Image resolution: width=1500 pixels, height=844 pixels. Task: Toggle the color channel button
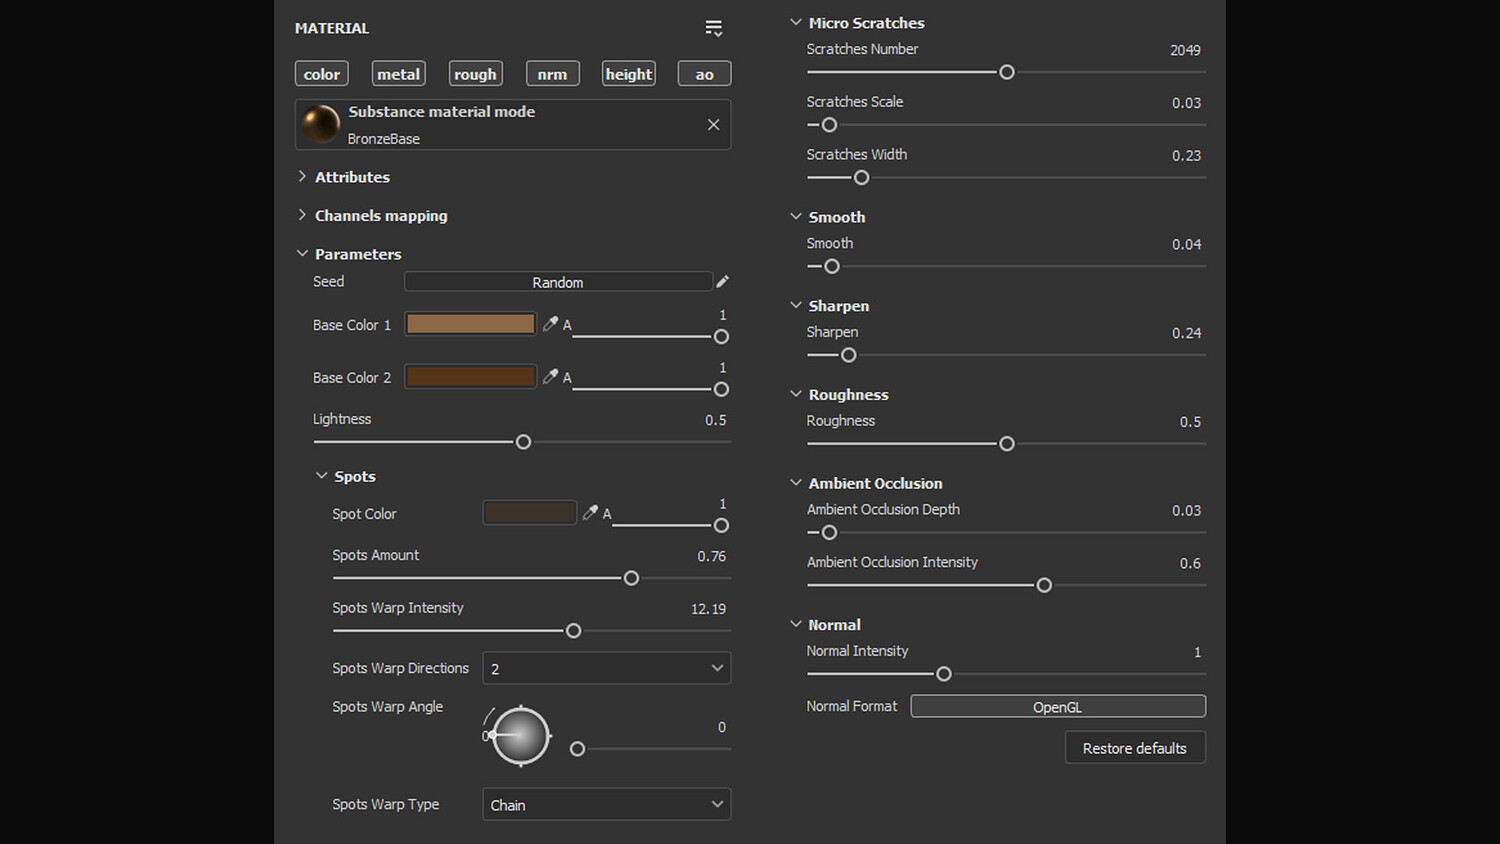tap(322, 74)
